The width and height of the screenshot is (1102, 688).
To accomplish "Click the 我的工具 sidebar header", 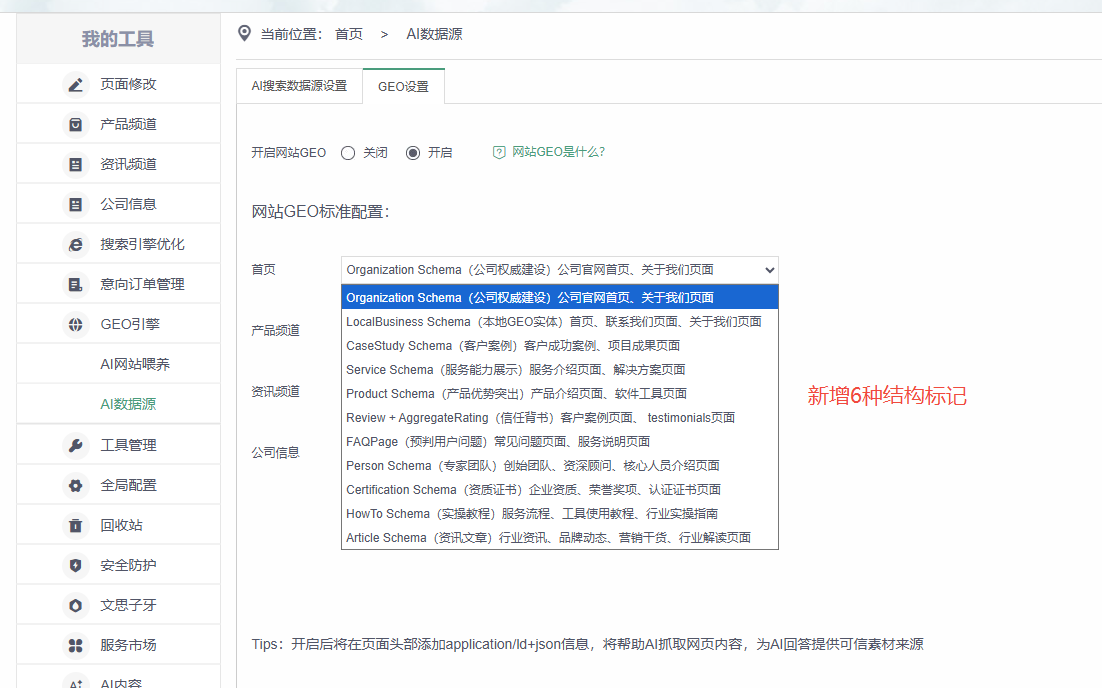I will [x=118, y=39].
